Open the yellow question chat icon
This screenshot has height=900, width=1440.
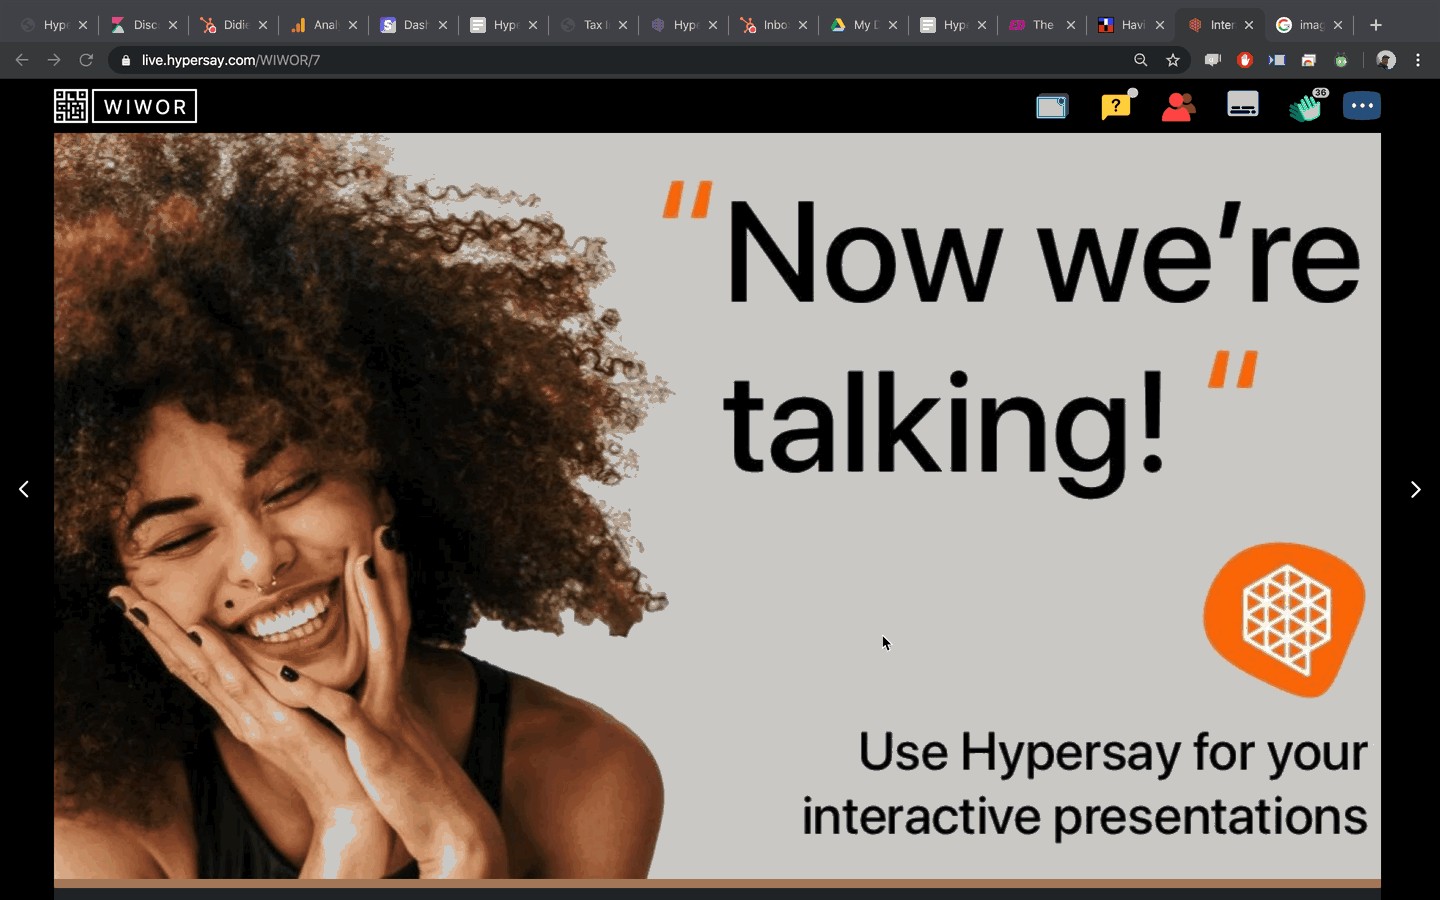pyautogui.click(x=1116, y=106)
